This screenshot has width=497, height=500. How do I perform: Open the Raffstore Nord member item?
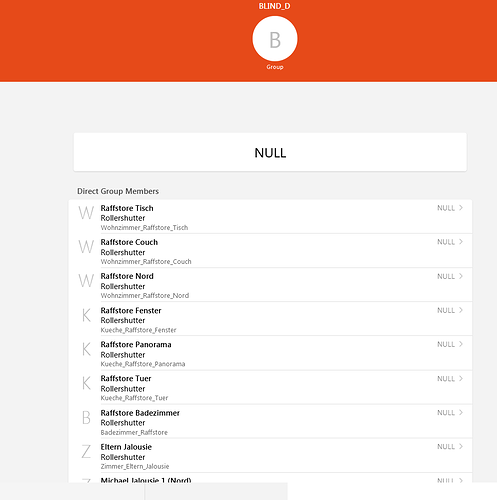click(x=270, y=285)
